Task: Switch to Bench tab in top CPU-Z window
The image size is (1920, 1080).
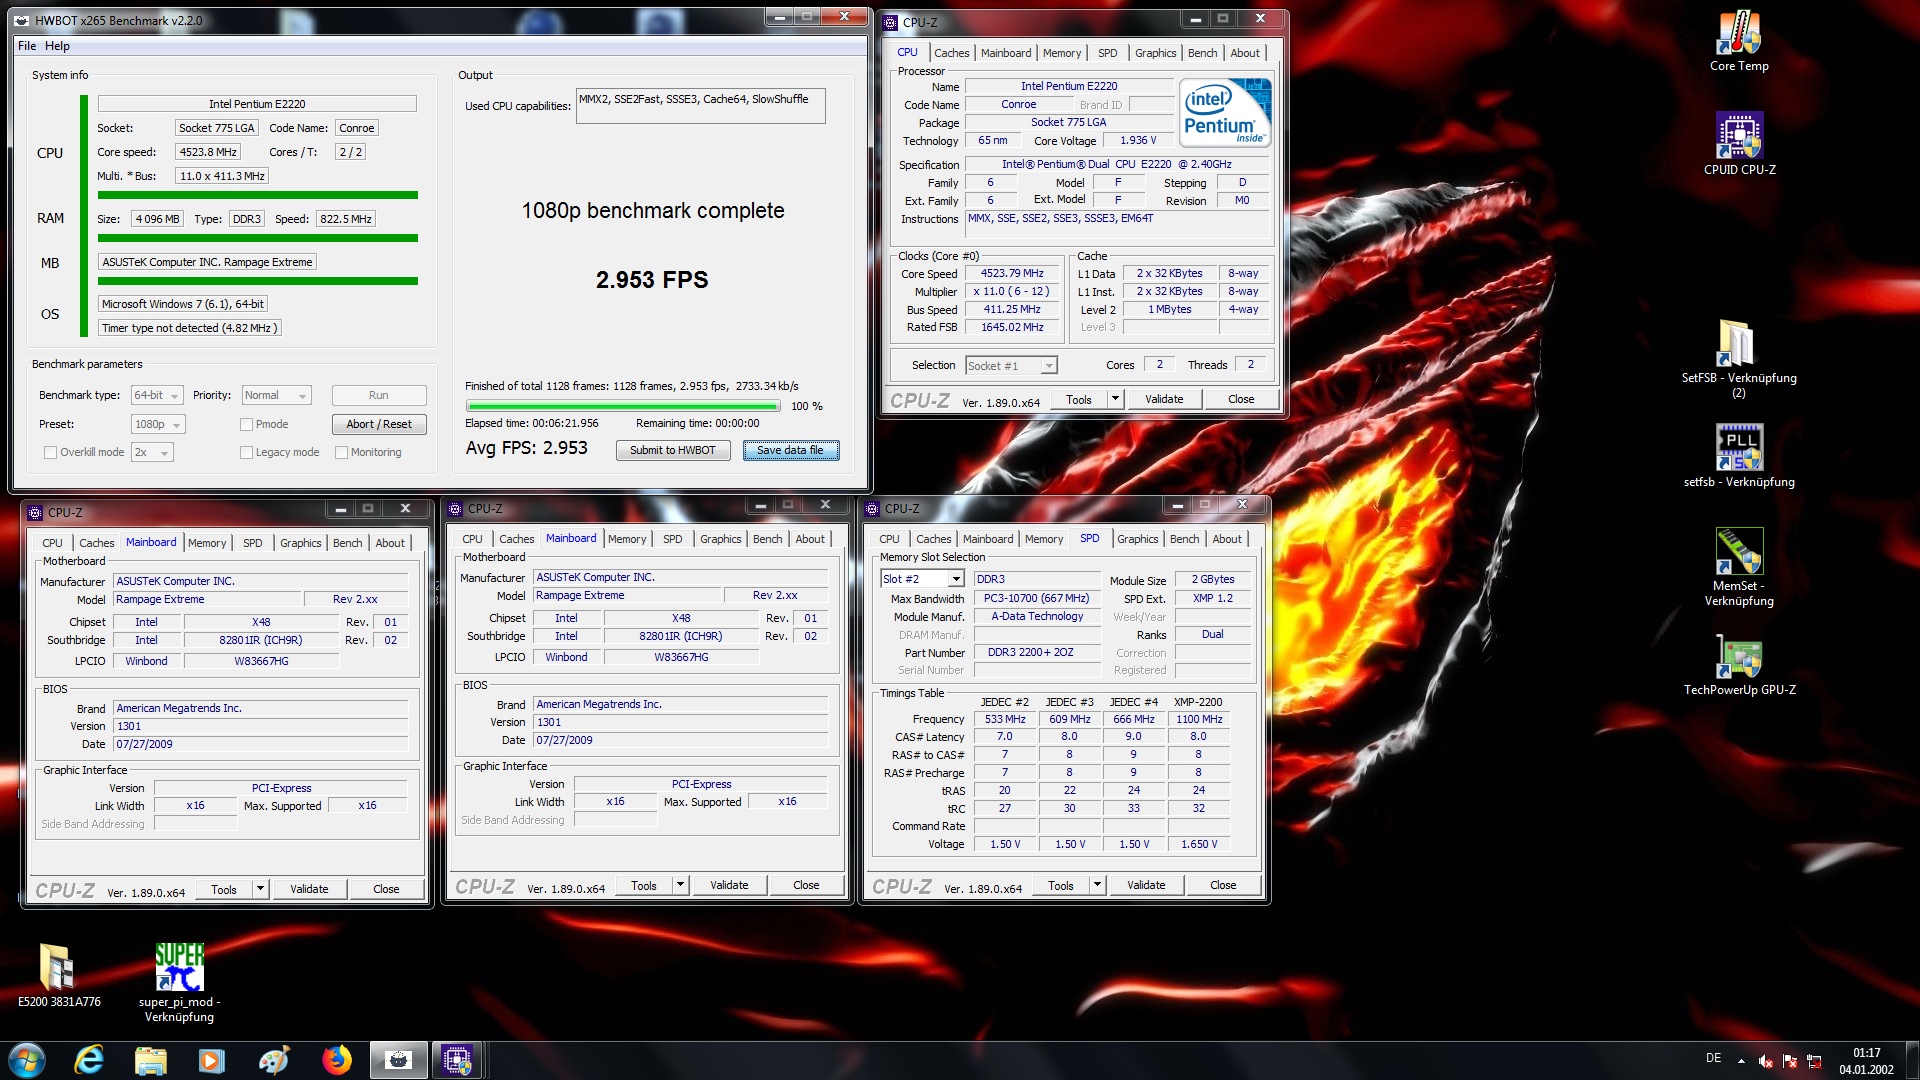Action: click(1203, 53)
